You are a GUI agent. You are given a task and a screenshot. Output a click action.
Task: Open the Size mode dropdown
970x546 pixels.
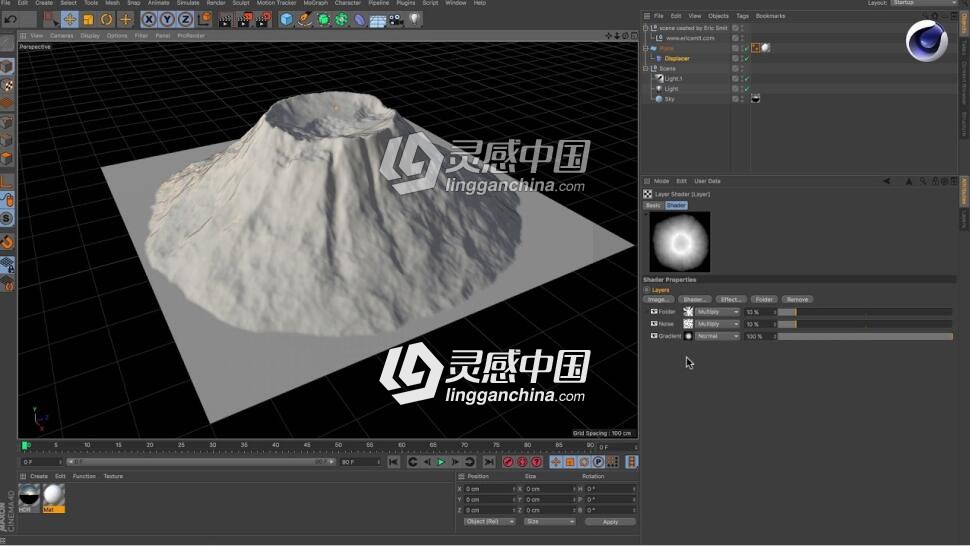point(549,522)
